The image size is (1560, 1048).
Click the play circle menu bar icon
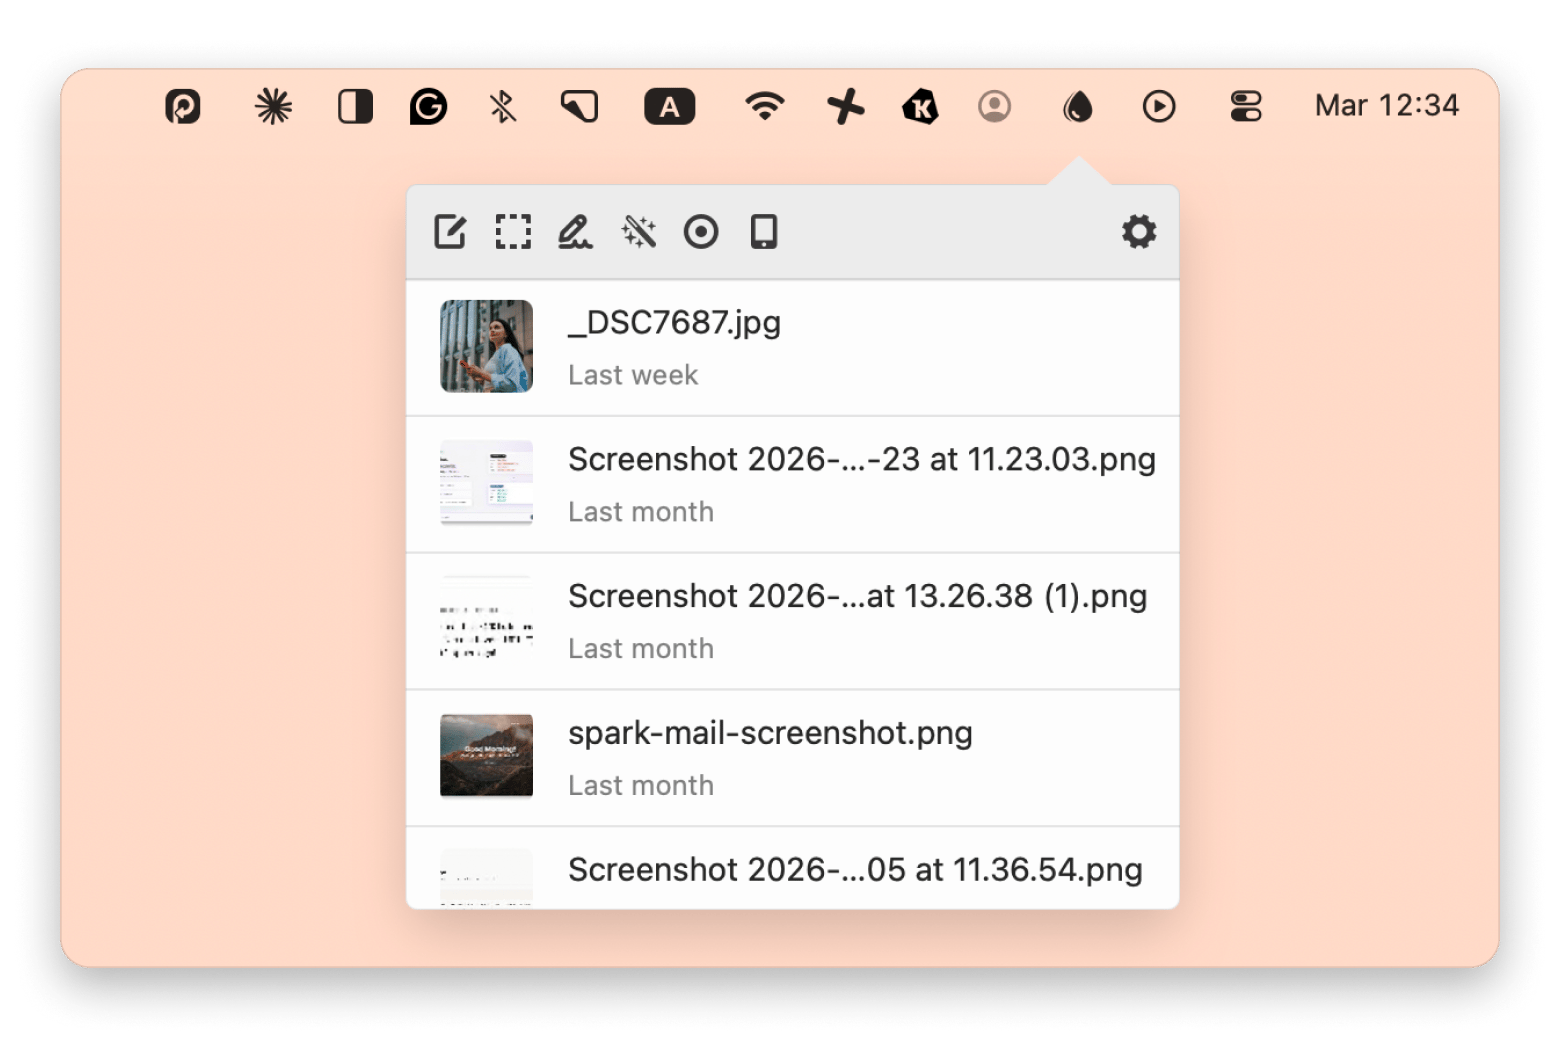(1158, 106)
